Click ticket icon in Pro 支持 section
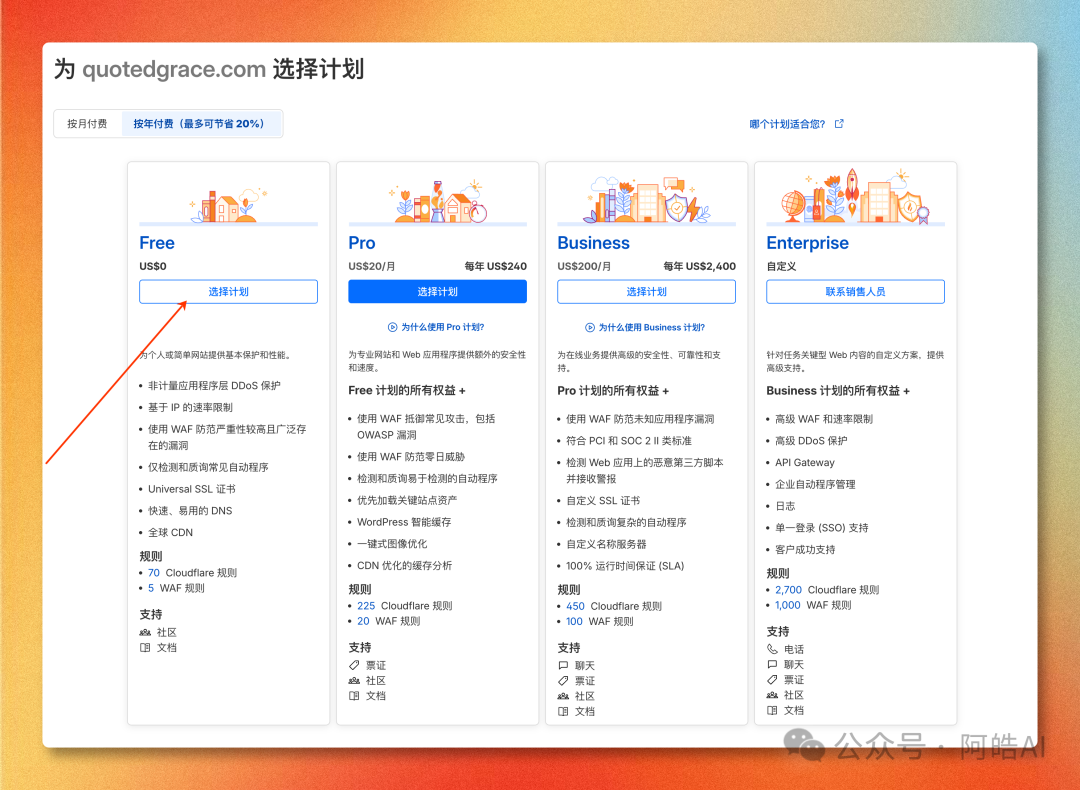The width and height of the screenshot is (1080, 790). pyautogui.click(x=354, y=665)
